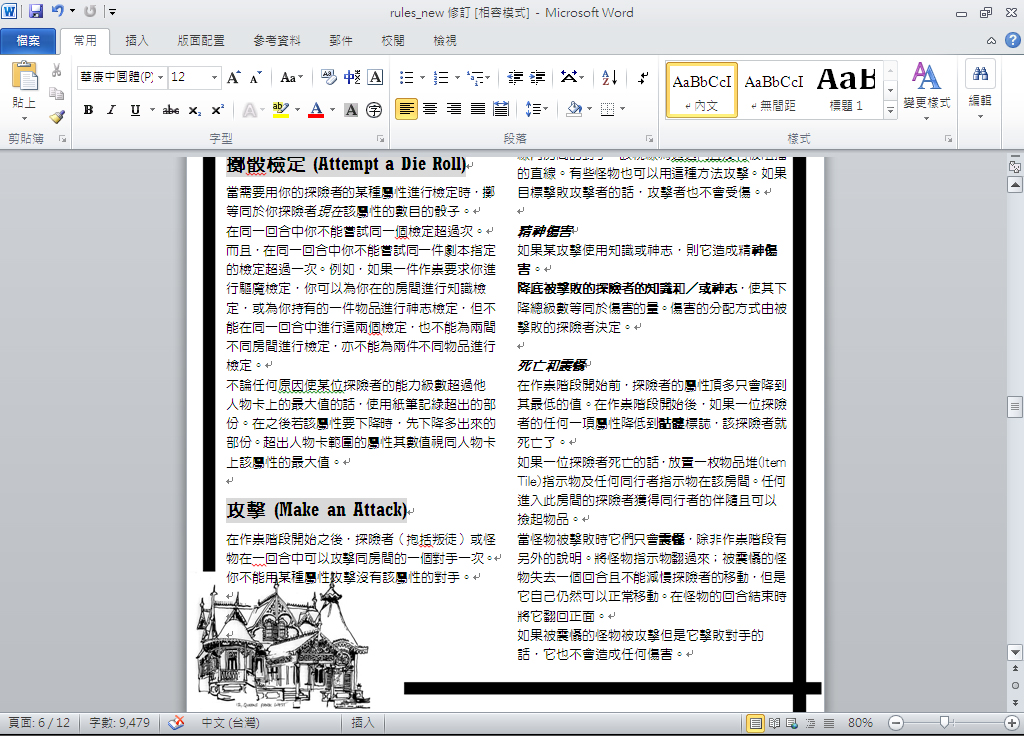The width and height of the screenshot is (1024, 736).
Task: Toggle Italic formatting
Action: click(x=112, y=110)
